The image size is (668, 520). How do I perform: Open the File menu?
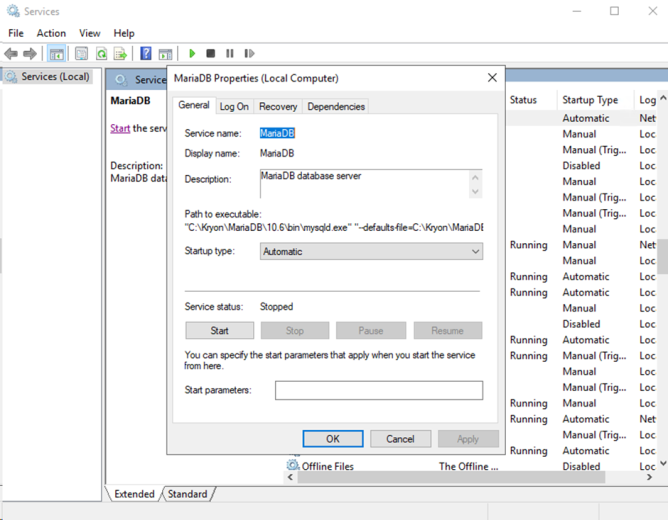click(x=16, y=33)
